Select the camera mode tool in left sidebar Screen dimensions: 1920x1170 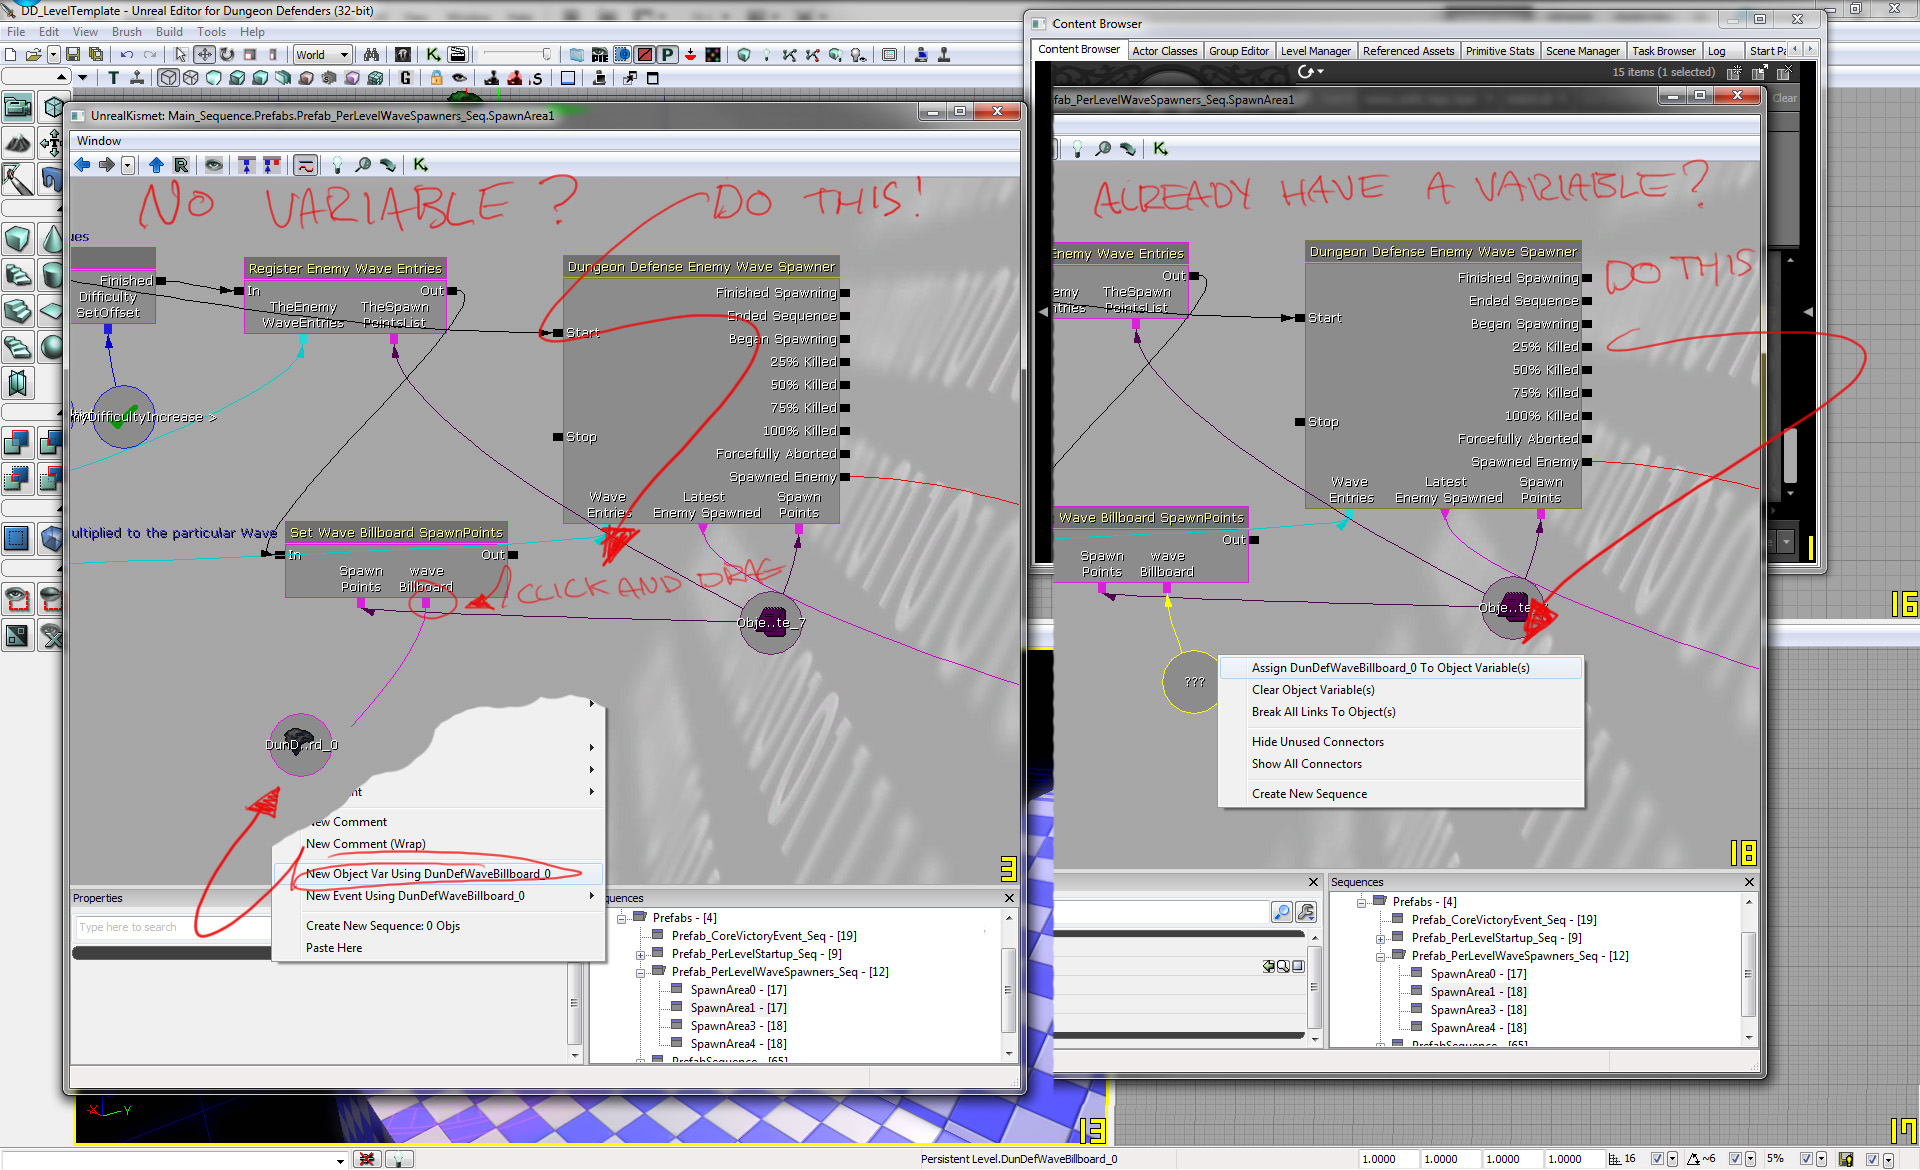17,106
